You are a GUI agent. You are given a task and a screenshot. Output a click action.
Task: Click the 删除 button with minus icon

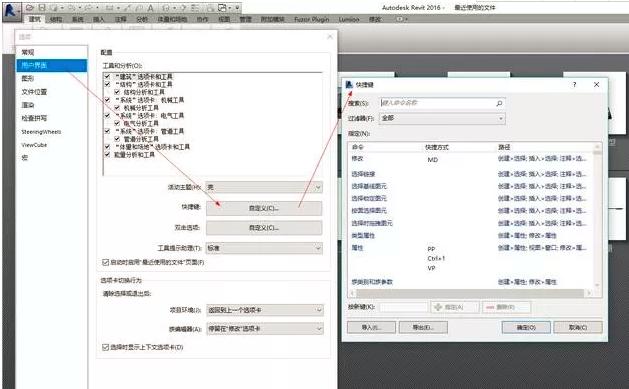click(506, 307)
